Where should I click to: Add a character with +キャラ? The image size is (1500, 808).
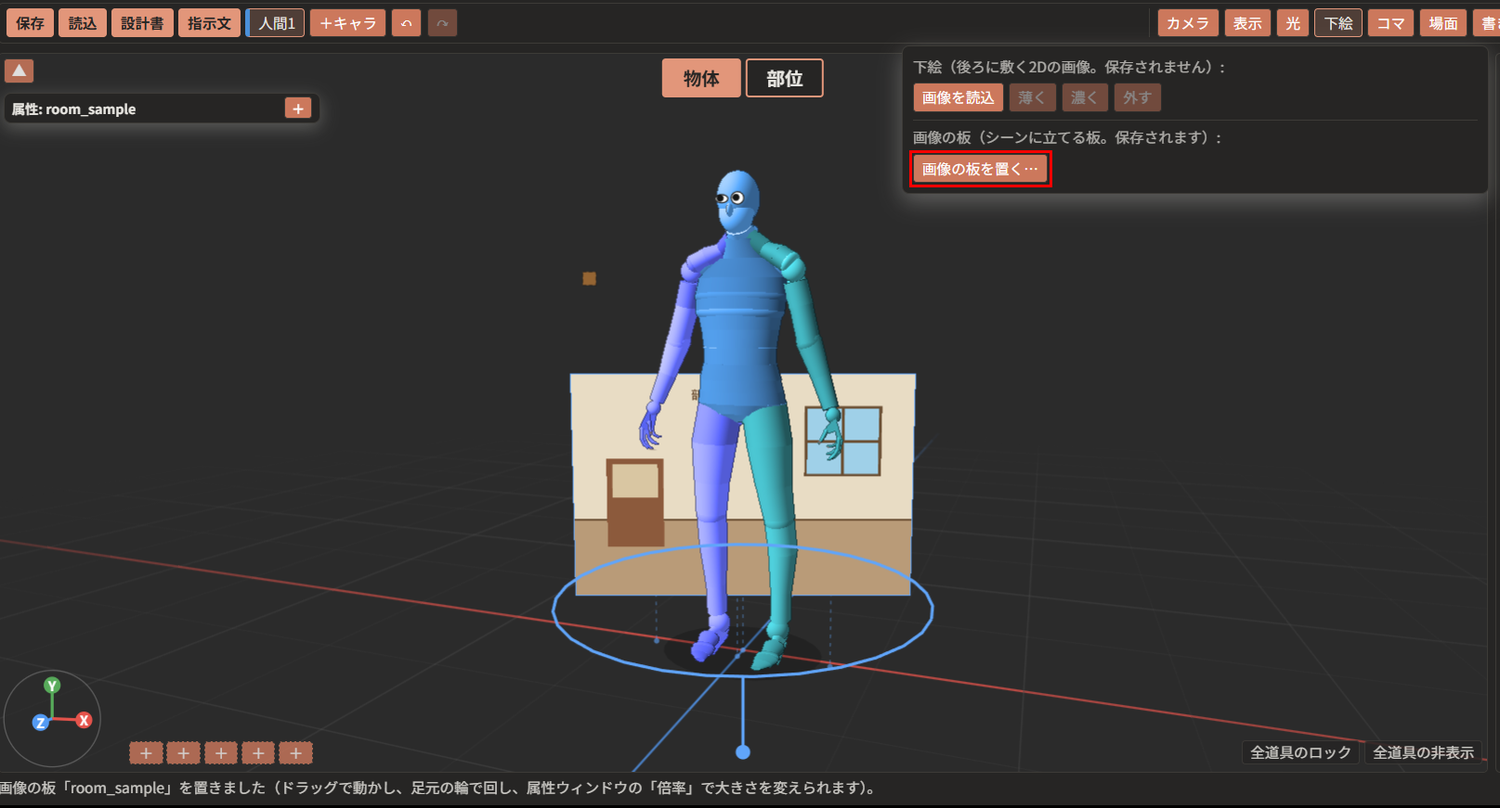pyautogui.click(x=348, y=23)
